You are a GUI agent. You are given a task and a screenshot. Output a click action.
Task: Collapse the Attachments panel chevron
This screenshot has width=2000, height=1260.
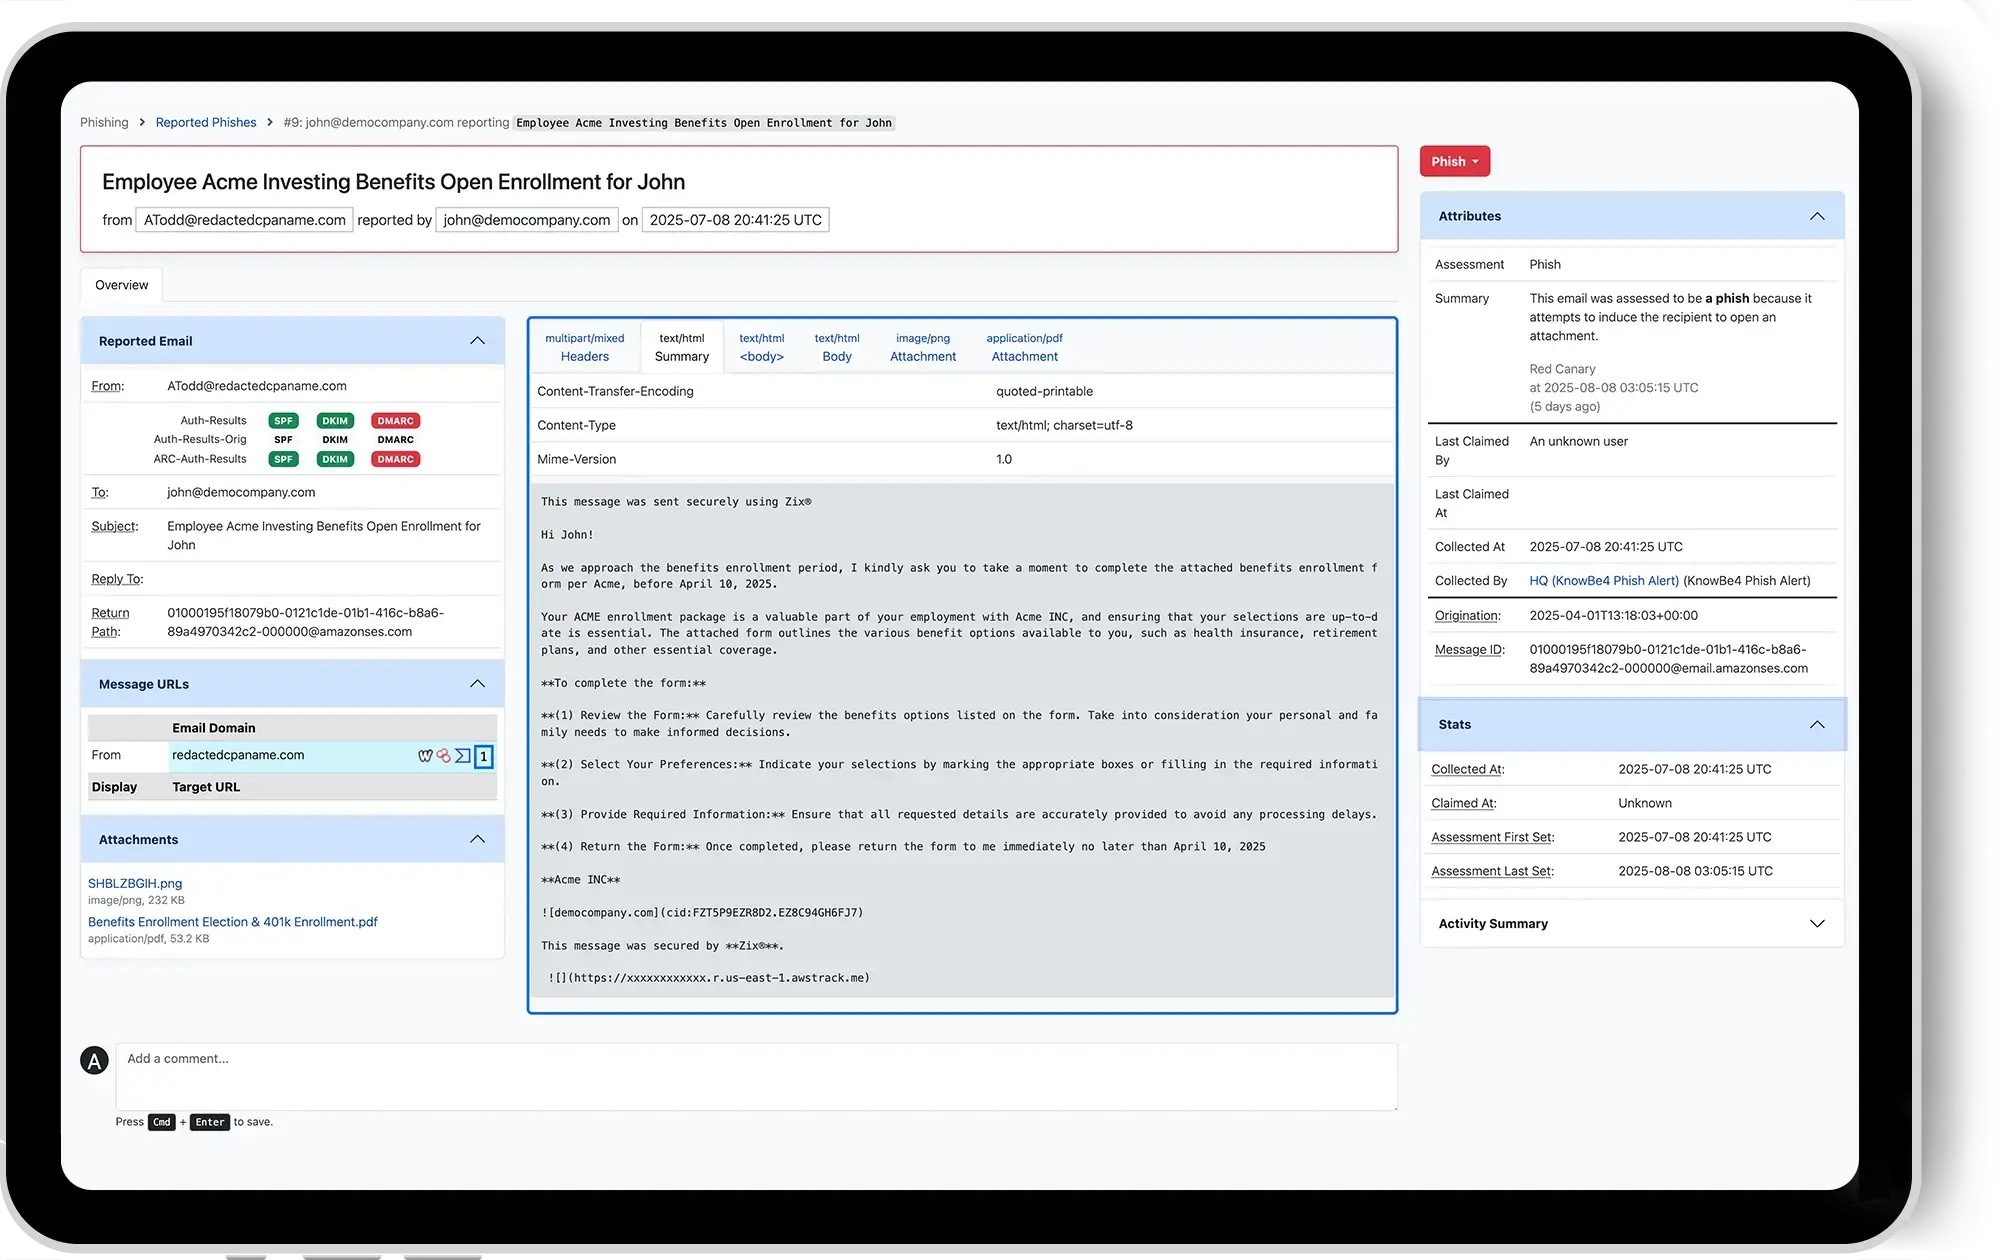point(477,839)
